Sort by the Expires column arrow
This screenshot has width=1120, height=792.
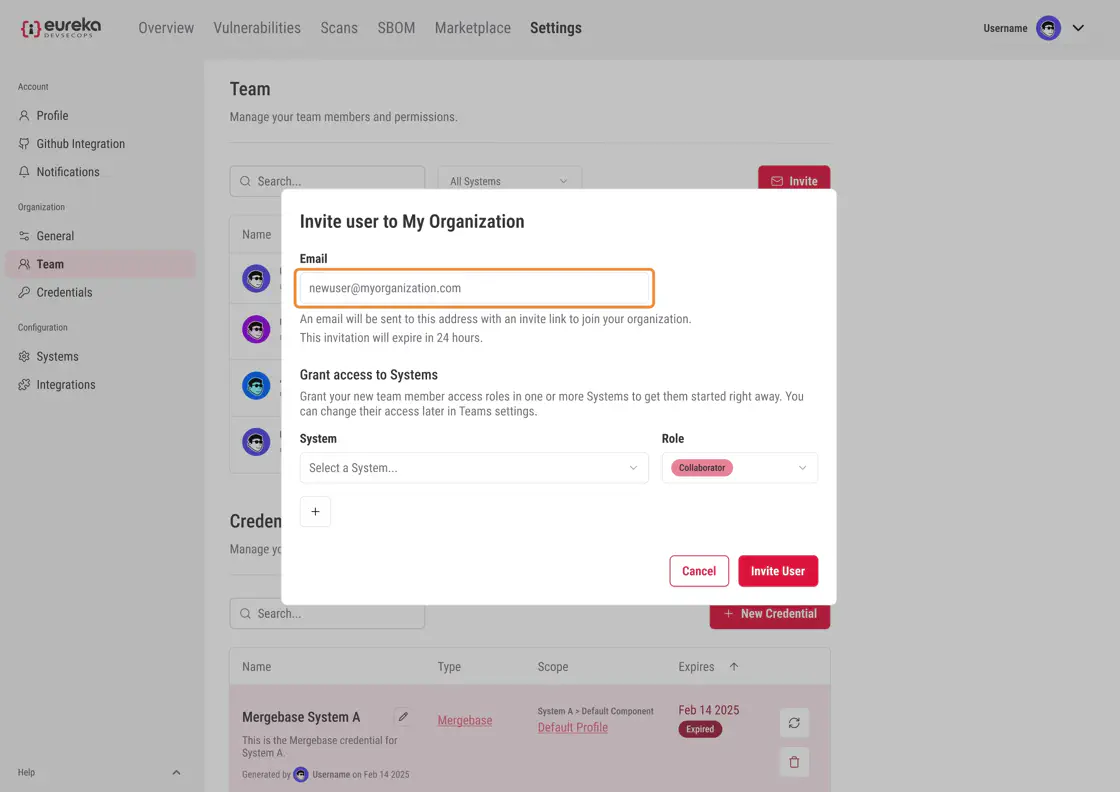733,667
